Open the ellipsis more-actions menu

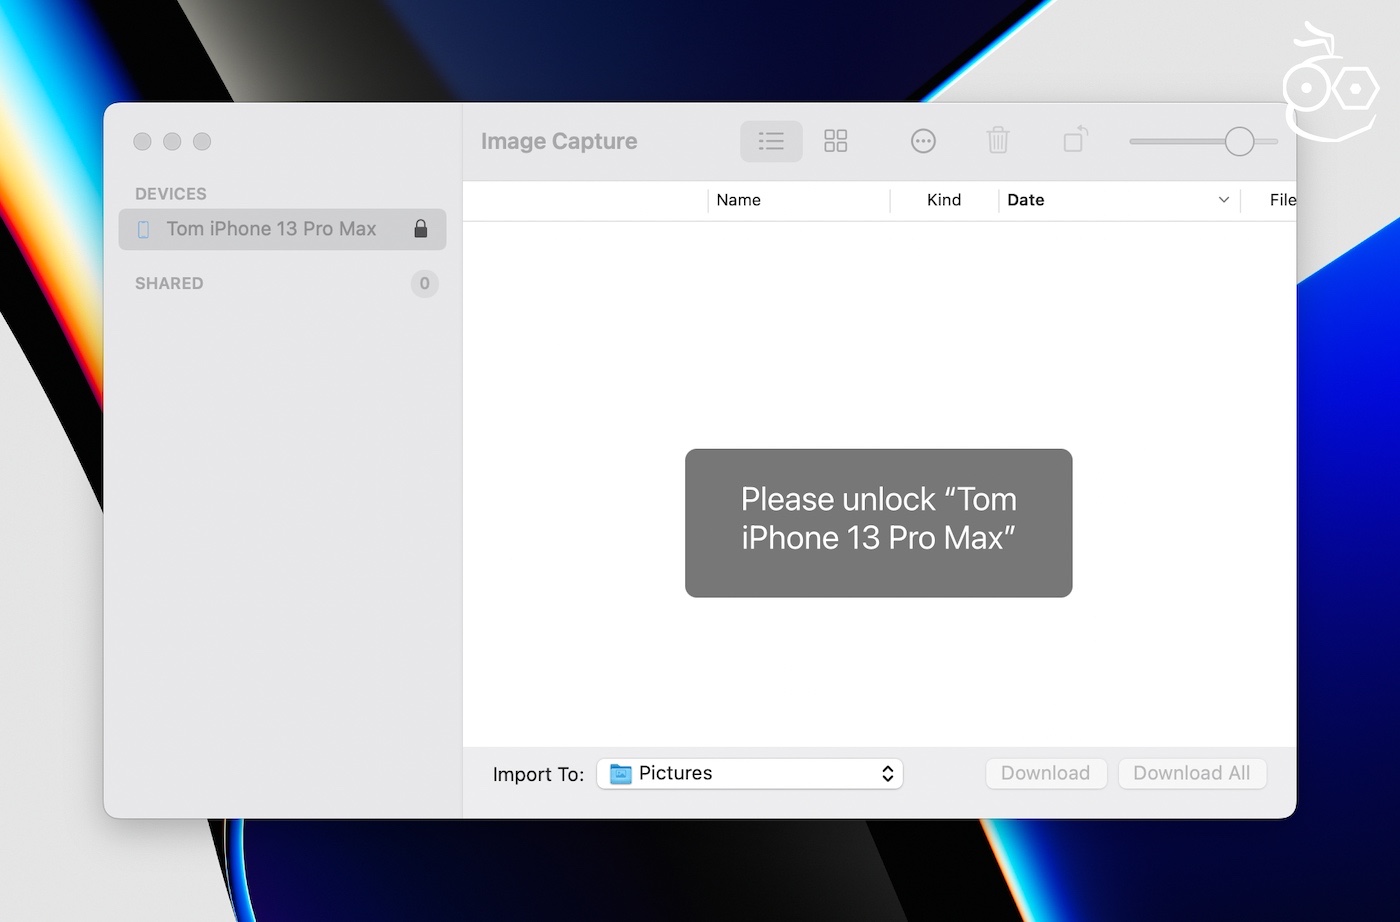(x=923, y=141)
